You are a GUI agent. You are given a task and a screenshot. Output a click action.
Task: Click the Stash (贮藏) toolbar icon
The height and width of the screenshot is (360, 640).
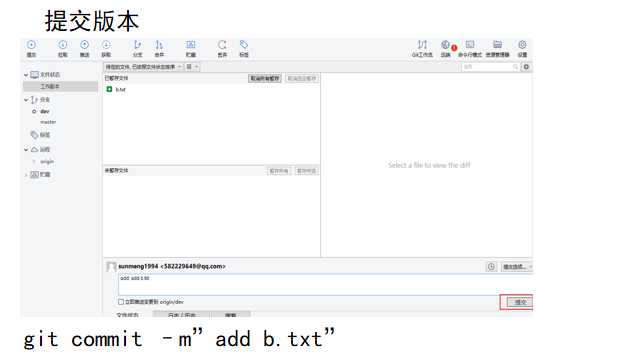tap(191, 48)
